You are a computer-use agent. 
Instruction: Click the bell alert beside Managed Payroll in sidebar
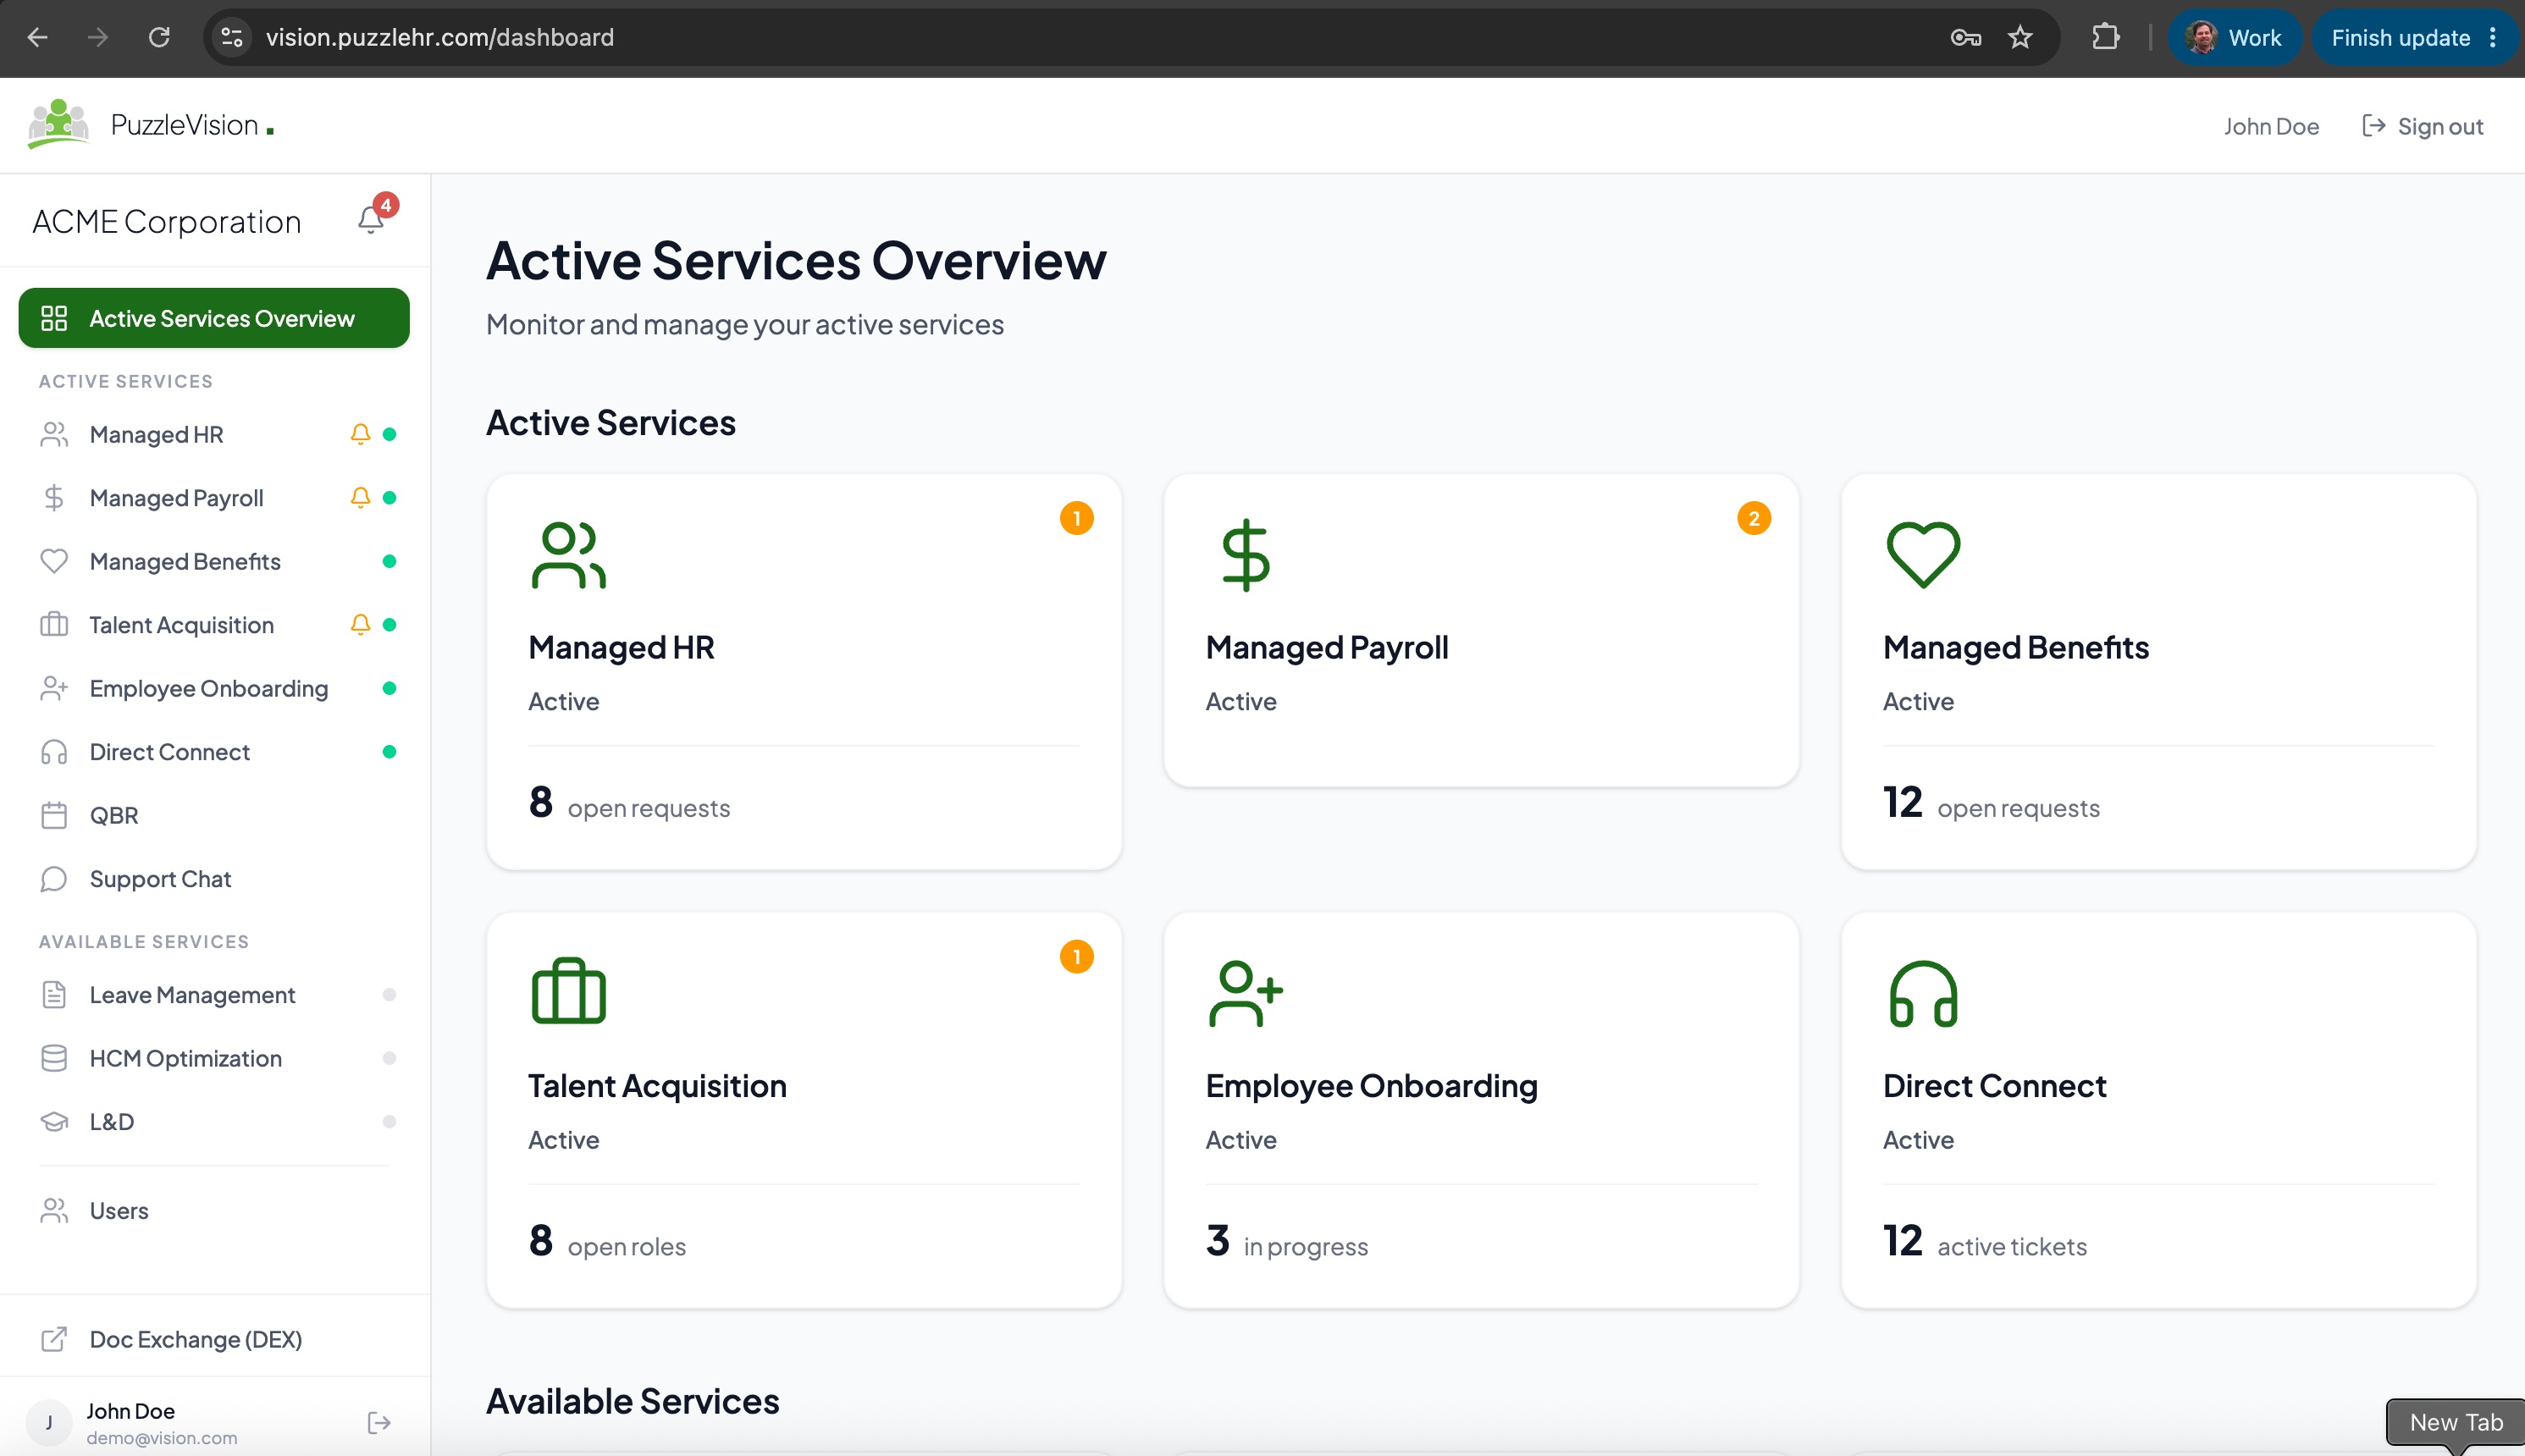pos(360,497)
